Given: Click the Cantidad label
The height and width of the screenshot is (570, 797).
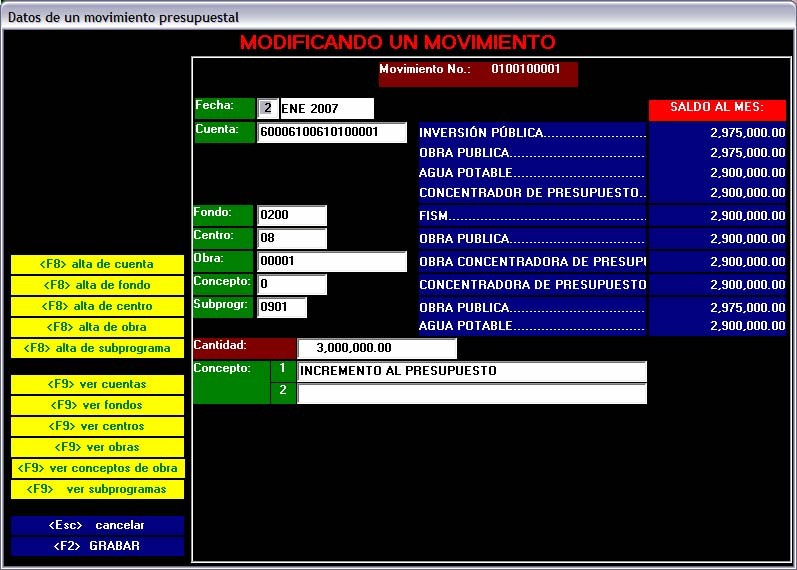Looking at the screenshot, I should (x=244, y=348).
